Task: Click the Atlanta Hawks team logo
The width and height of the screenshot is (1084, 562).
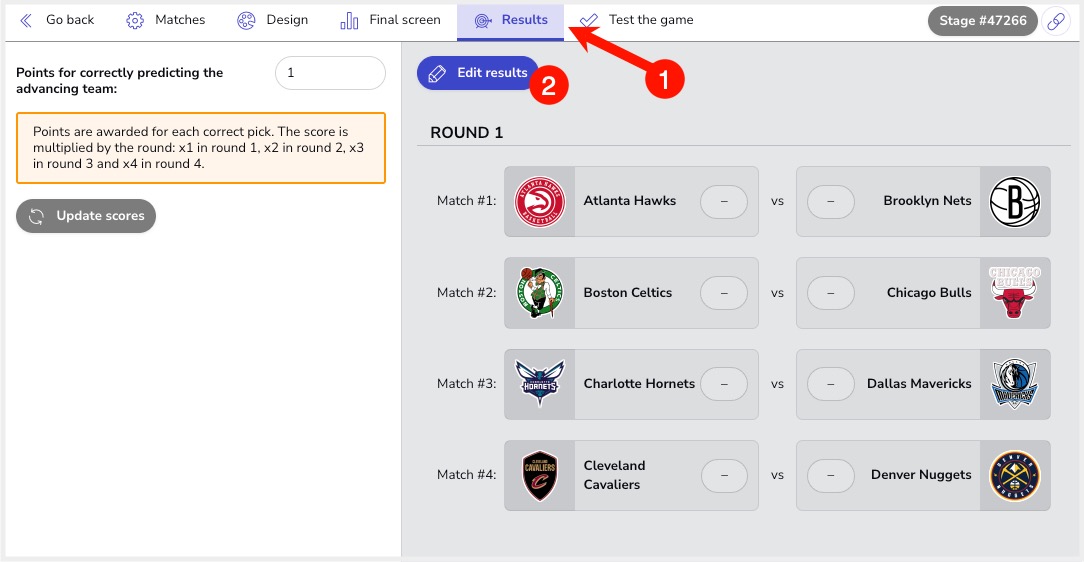Action: (540, 201)
